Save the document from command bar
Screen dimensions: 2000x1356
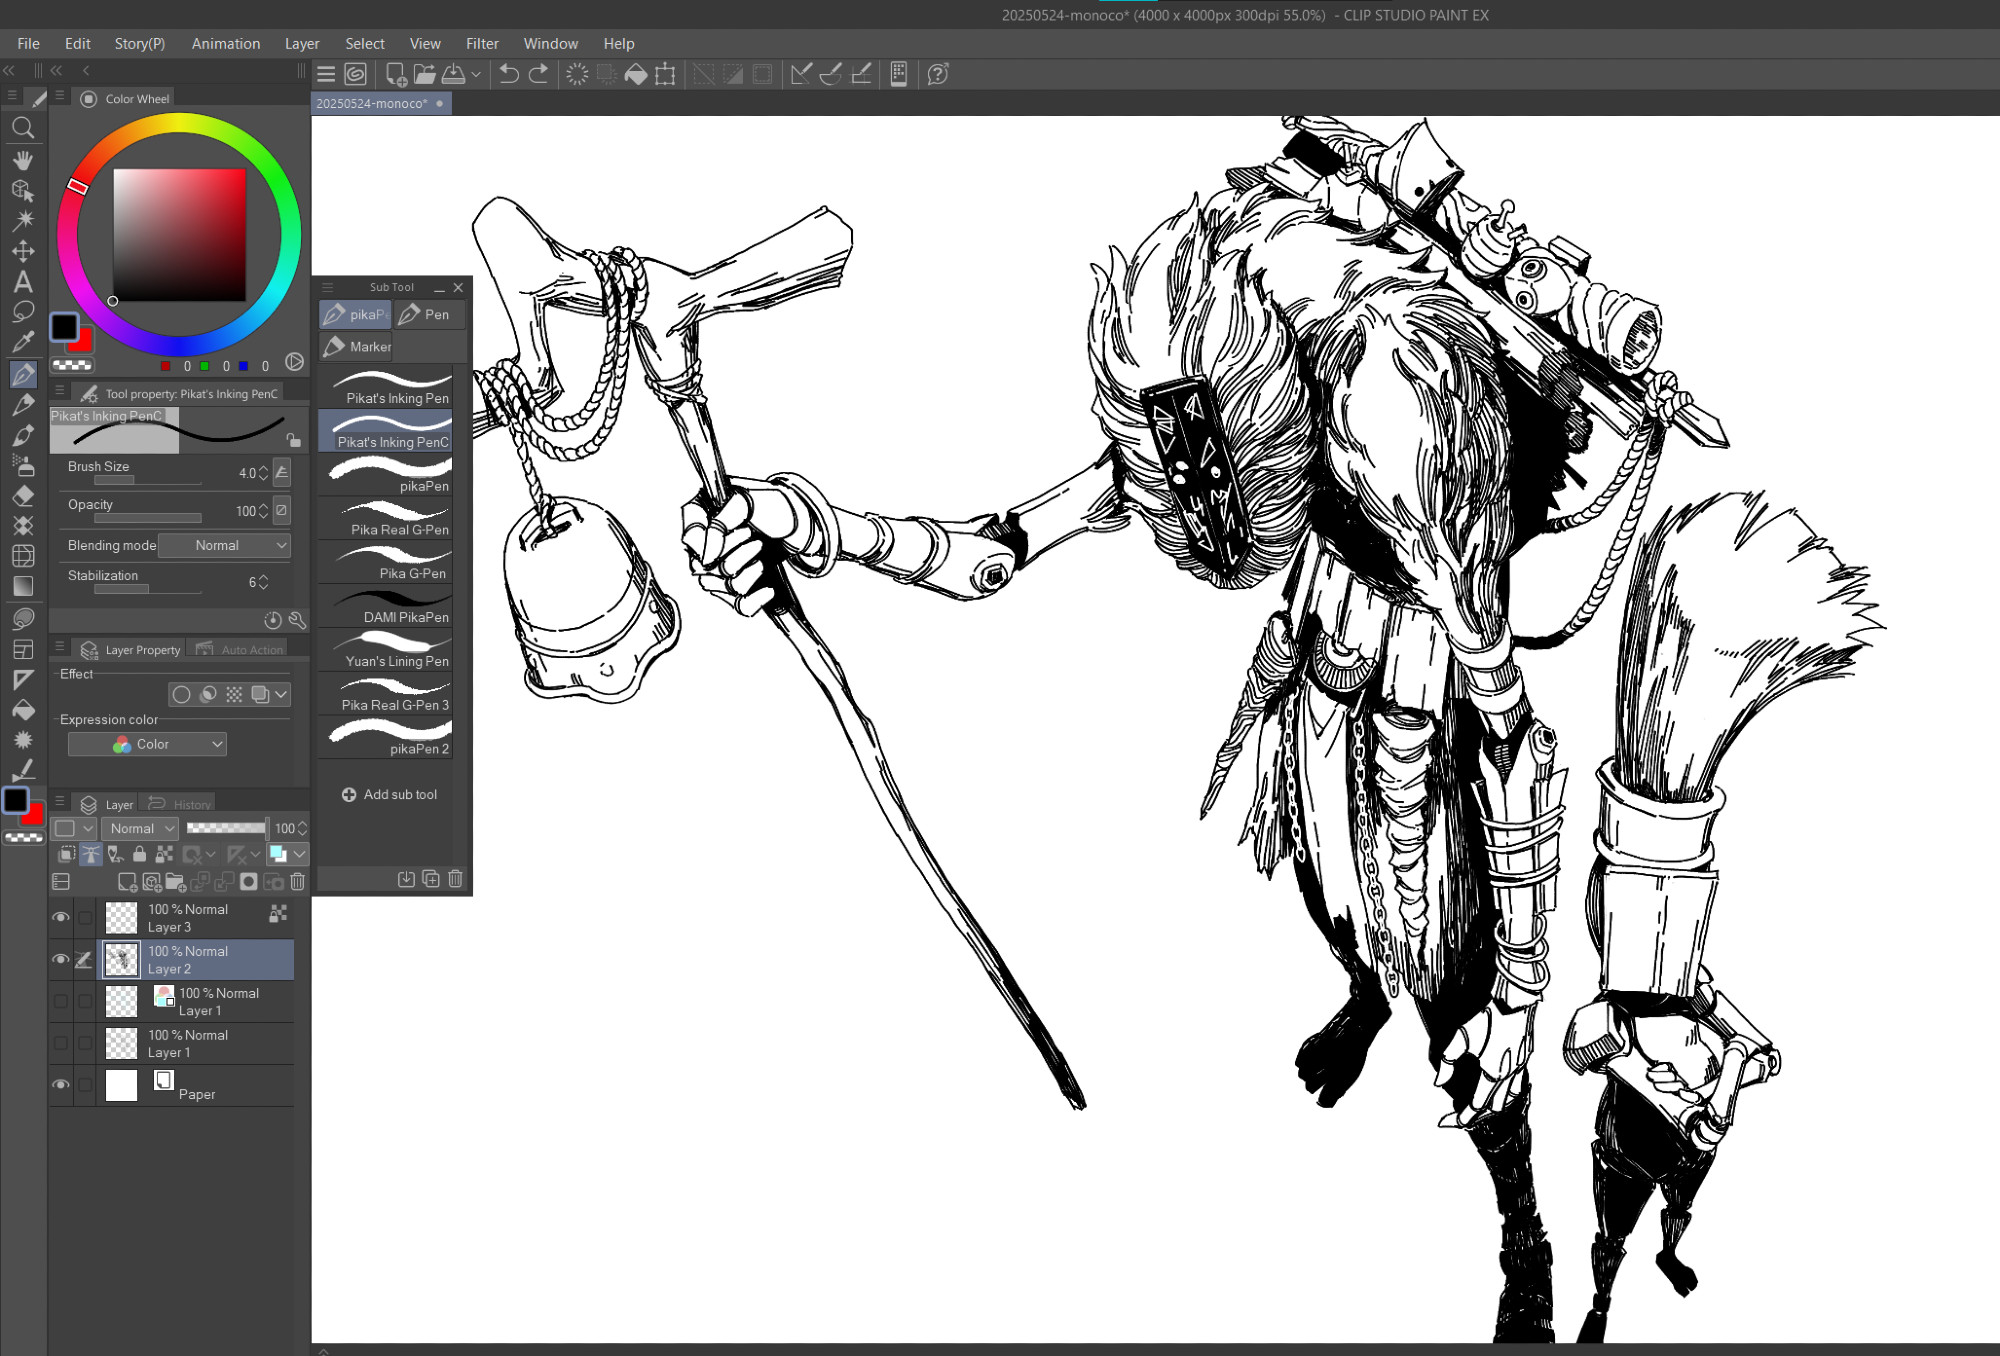453,74
